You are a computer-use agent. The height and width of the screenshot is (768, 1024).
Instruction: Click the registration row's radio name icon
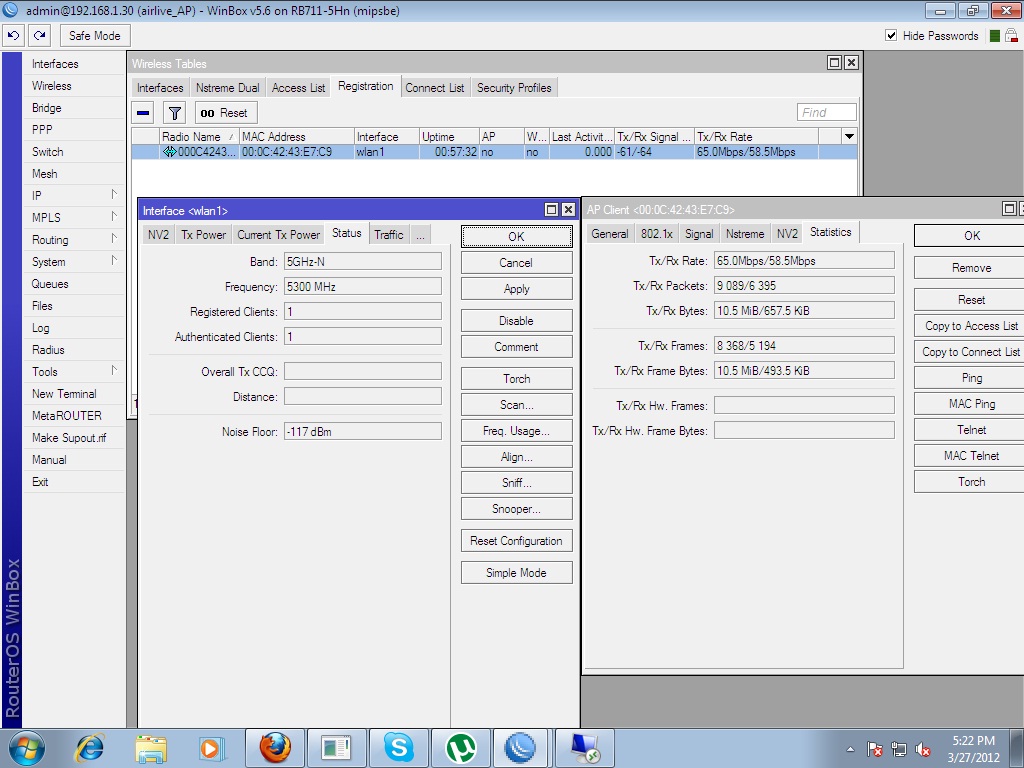coord(169,152)
